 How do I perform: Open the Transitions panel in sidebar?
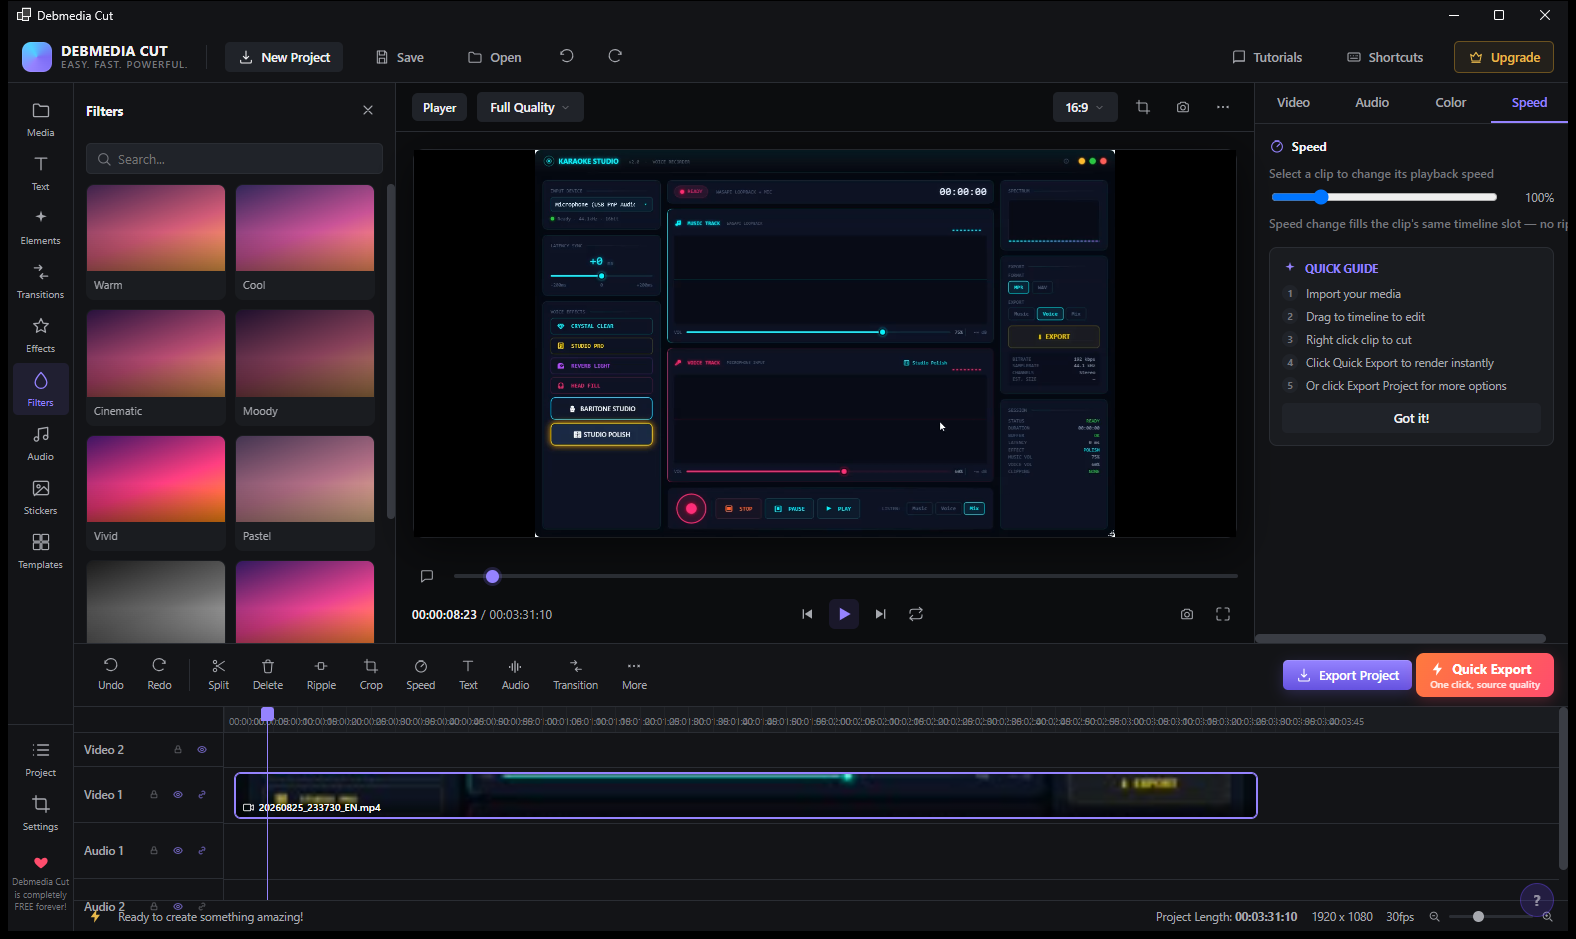[x=40, y=281]
